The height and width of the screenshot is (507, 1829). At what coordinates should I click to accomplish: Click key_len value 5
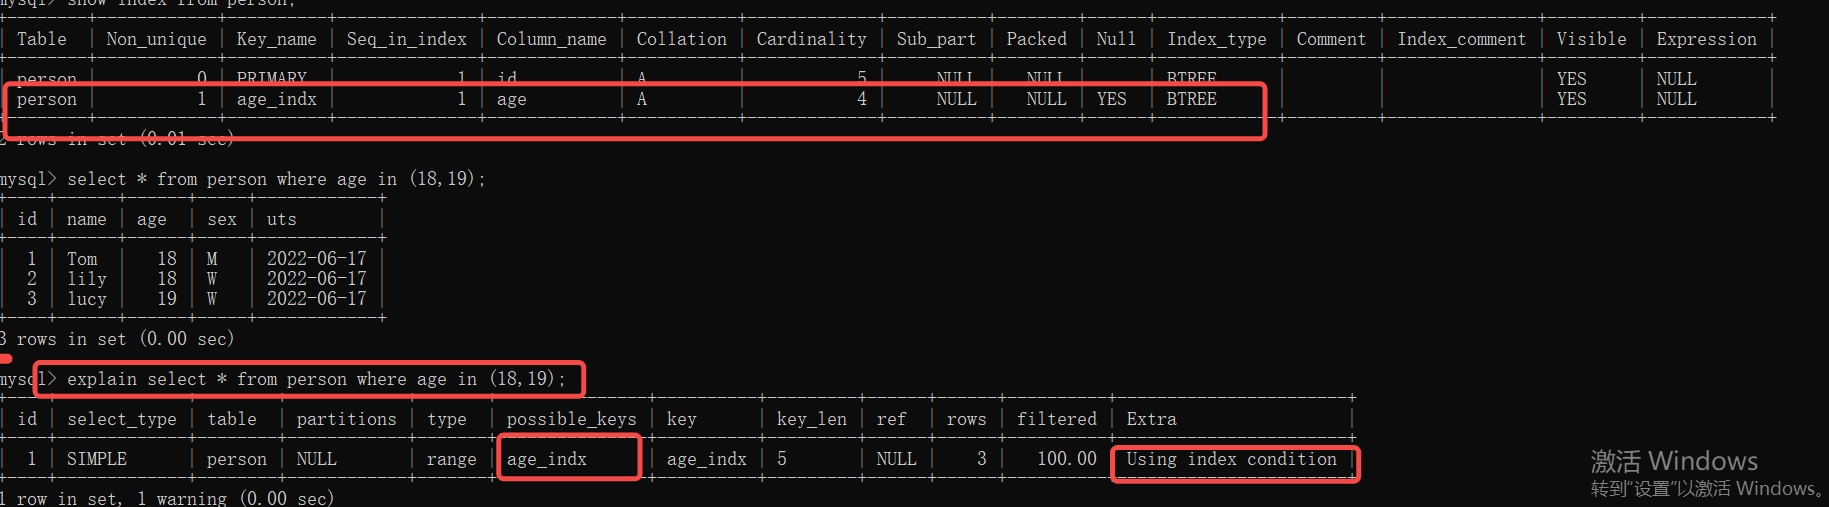point(781,459)
